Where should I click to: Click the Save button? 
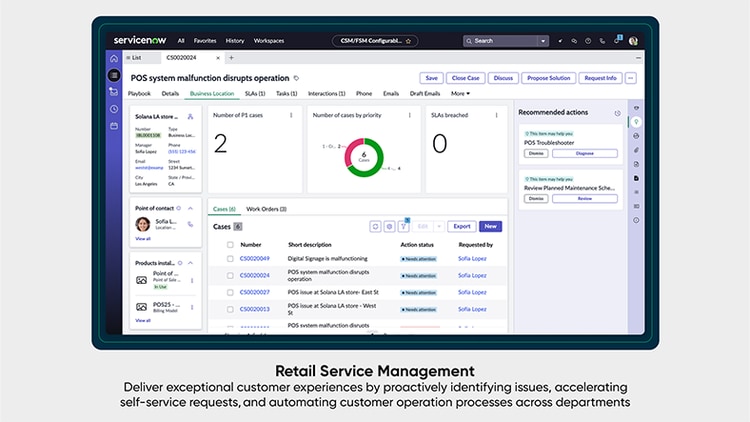click(x=431, y=78)
